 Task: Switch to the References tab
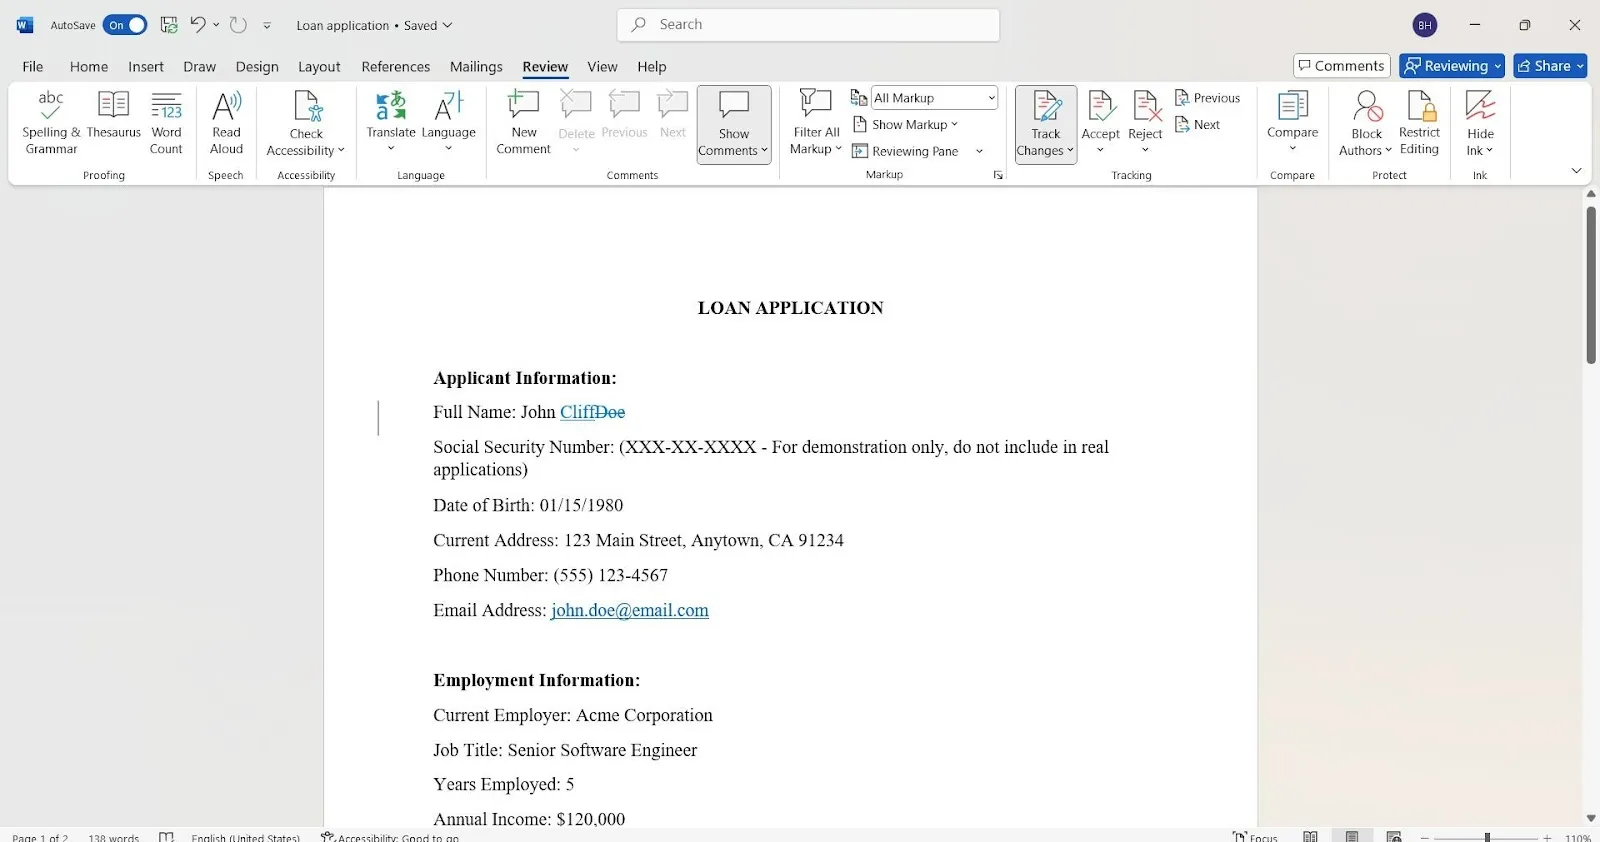tap(395, 66)
